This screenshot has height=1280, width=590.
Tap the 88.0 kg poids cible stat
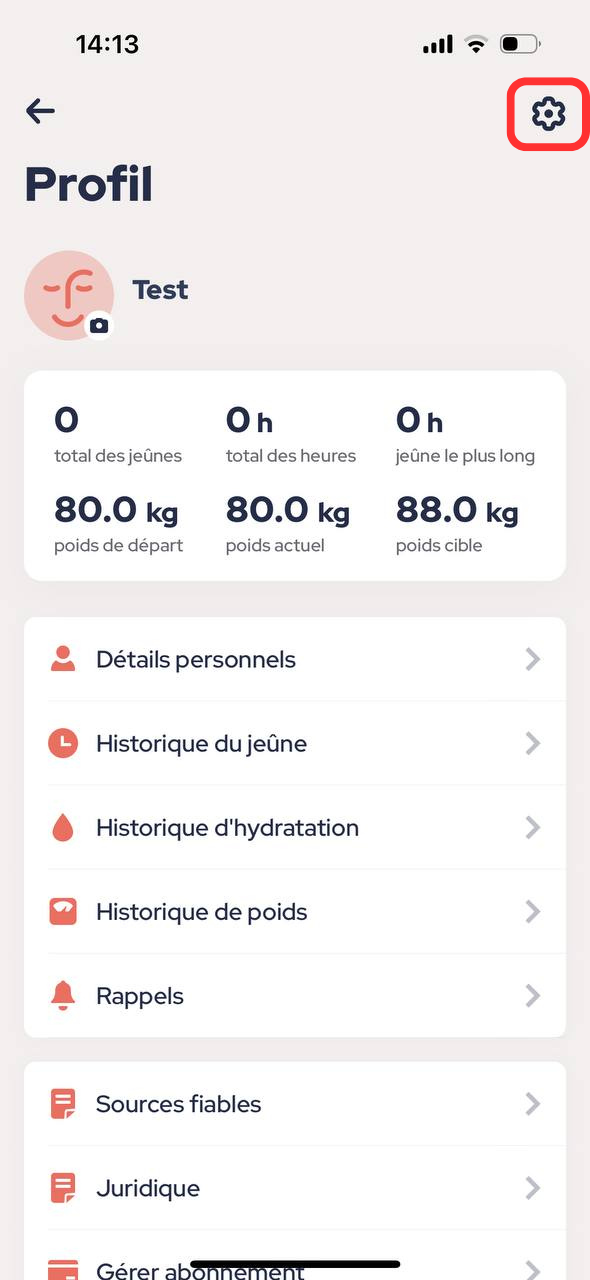coord(457,523)
